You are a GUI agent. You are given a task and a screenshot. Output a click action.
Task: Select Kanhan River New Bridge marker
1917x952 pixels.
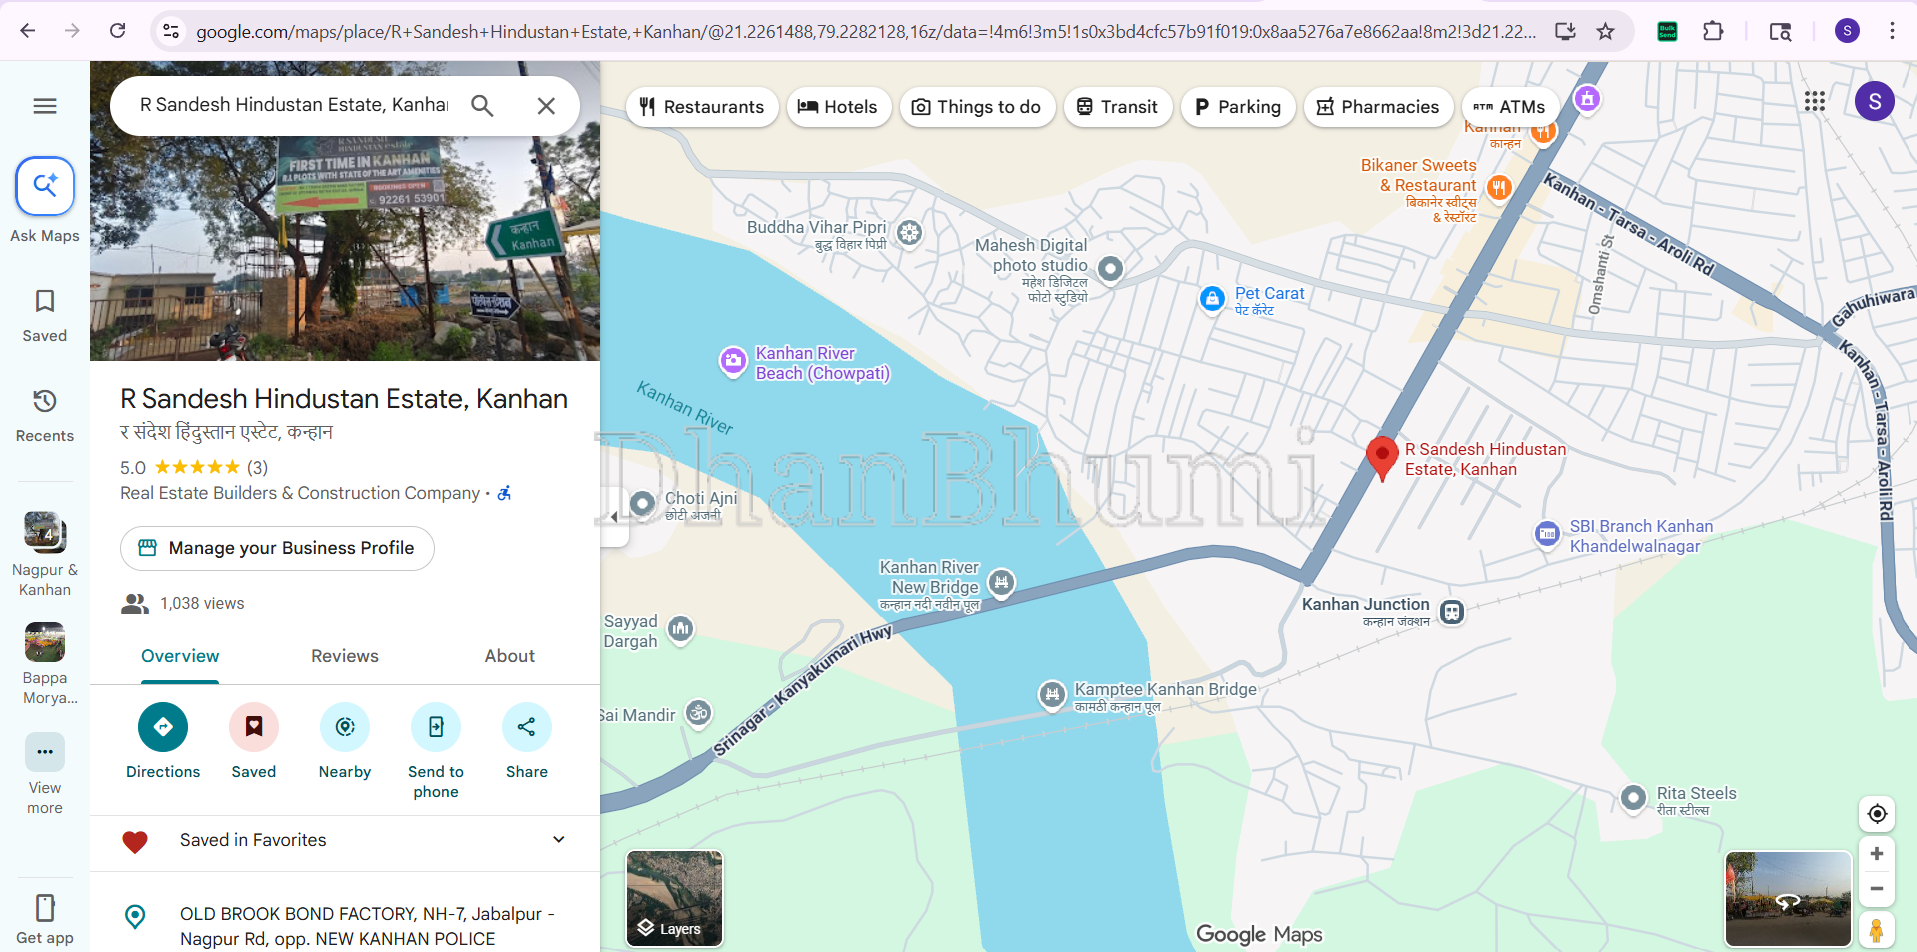point(1001,582)
